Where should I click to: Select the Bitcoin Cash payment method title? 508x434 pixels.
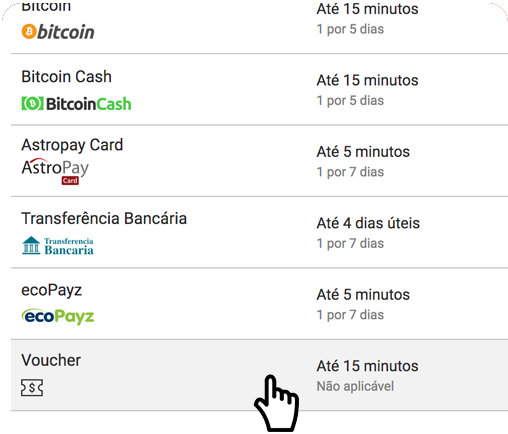[x=66, y=76]
